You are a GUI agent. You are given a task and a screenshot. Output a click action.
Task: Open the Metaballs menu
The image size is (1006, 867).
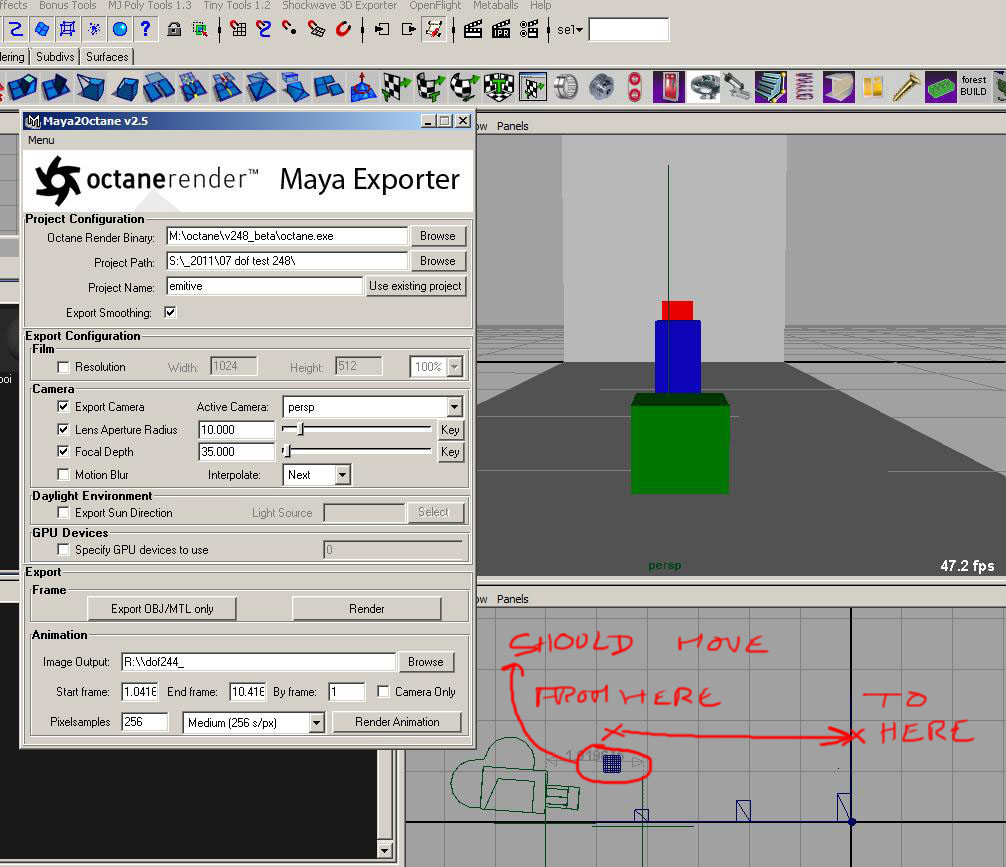pyautogui.click(x=495, y=5)
